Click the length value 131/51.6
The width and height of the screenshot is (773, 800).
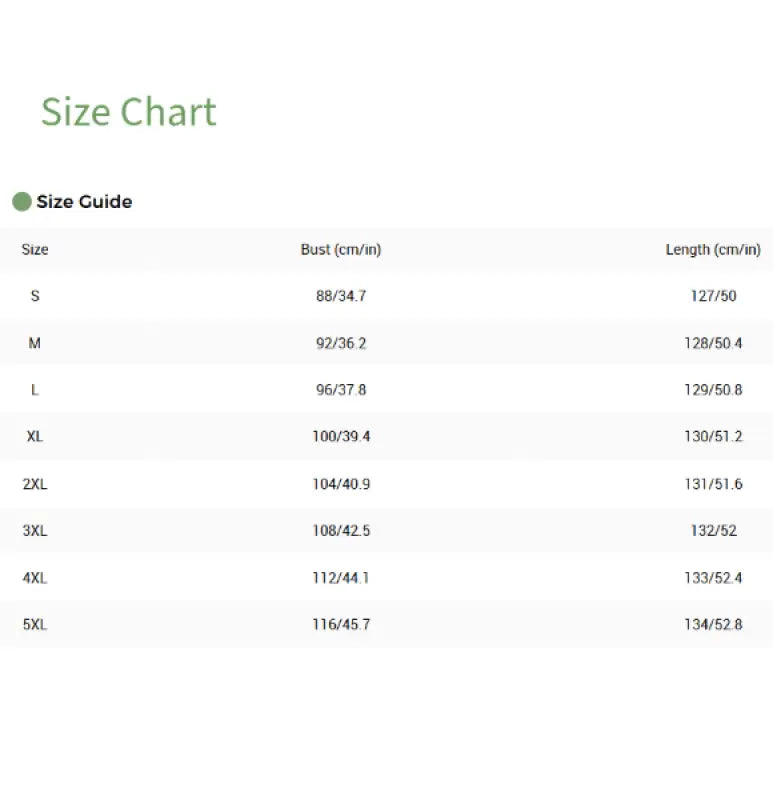click(x=713, y=484)
